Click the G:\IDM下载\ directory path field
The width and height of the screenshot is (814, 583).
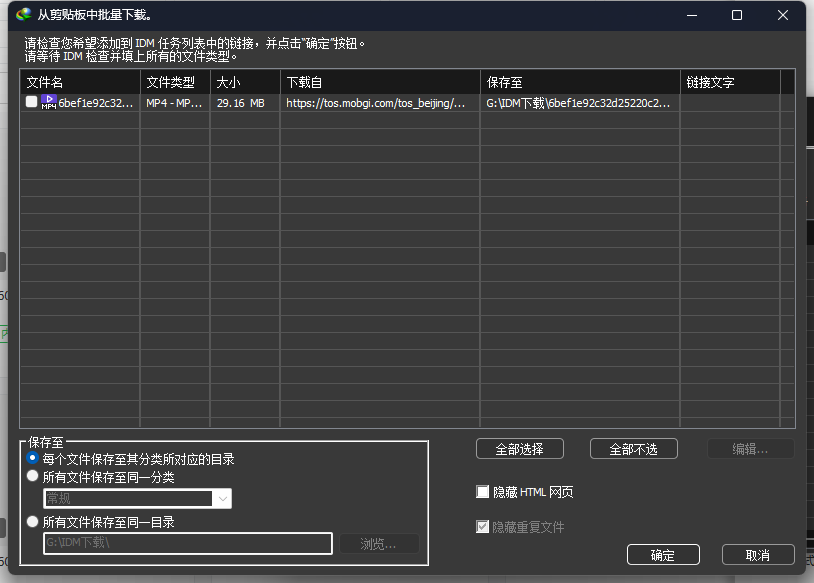pos(187,543)
